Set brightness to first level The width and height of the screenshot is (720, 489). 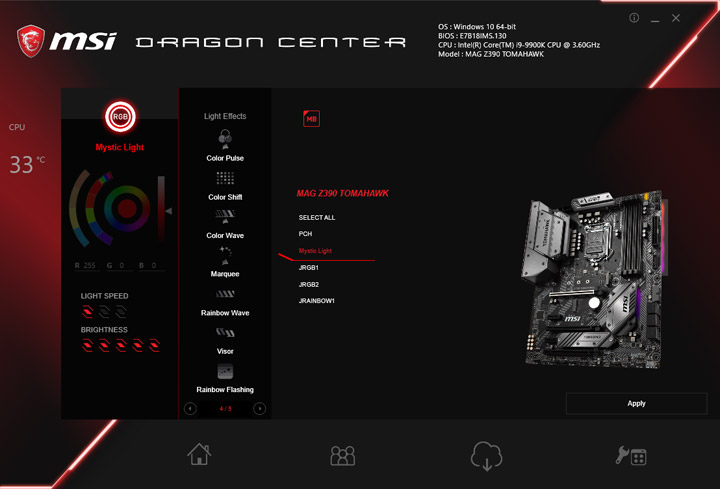(x=87, y=345)
